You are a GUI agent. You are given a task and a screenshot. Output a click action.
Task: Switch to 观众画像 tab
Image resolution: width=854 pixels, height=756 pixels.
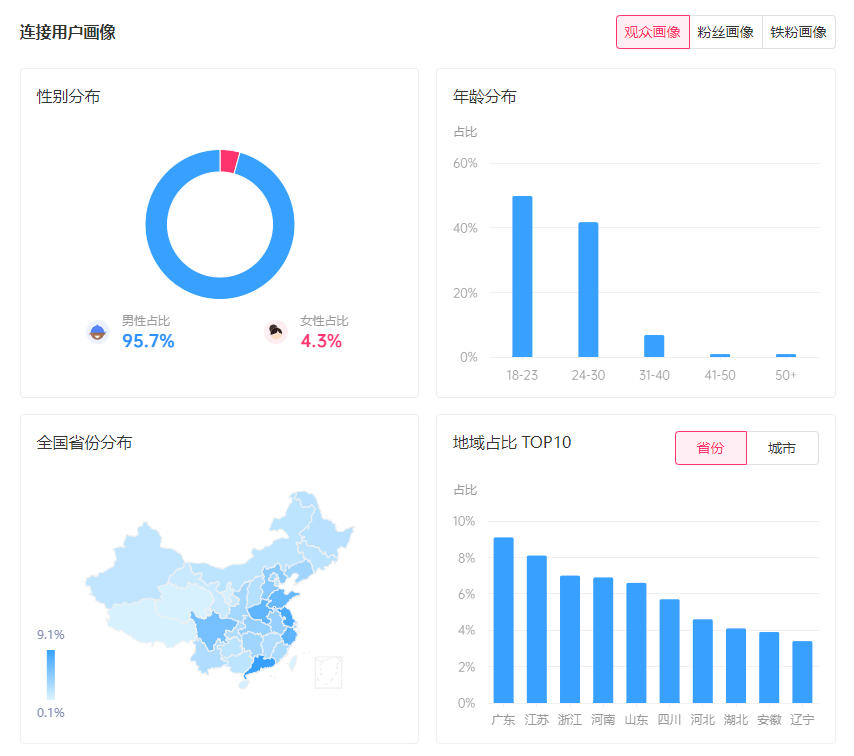[x=652, y=32]
